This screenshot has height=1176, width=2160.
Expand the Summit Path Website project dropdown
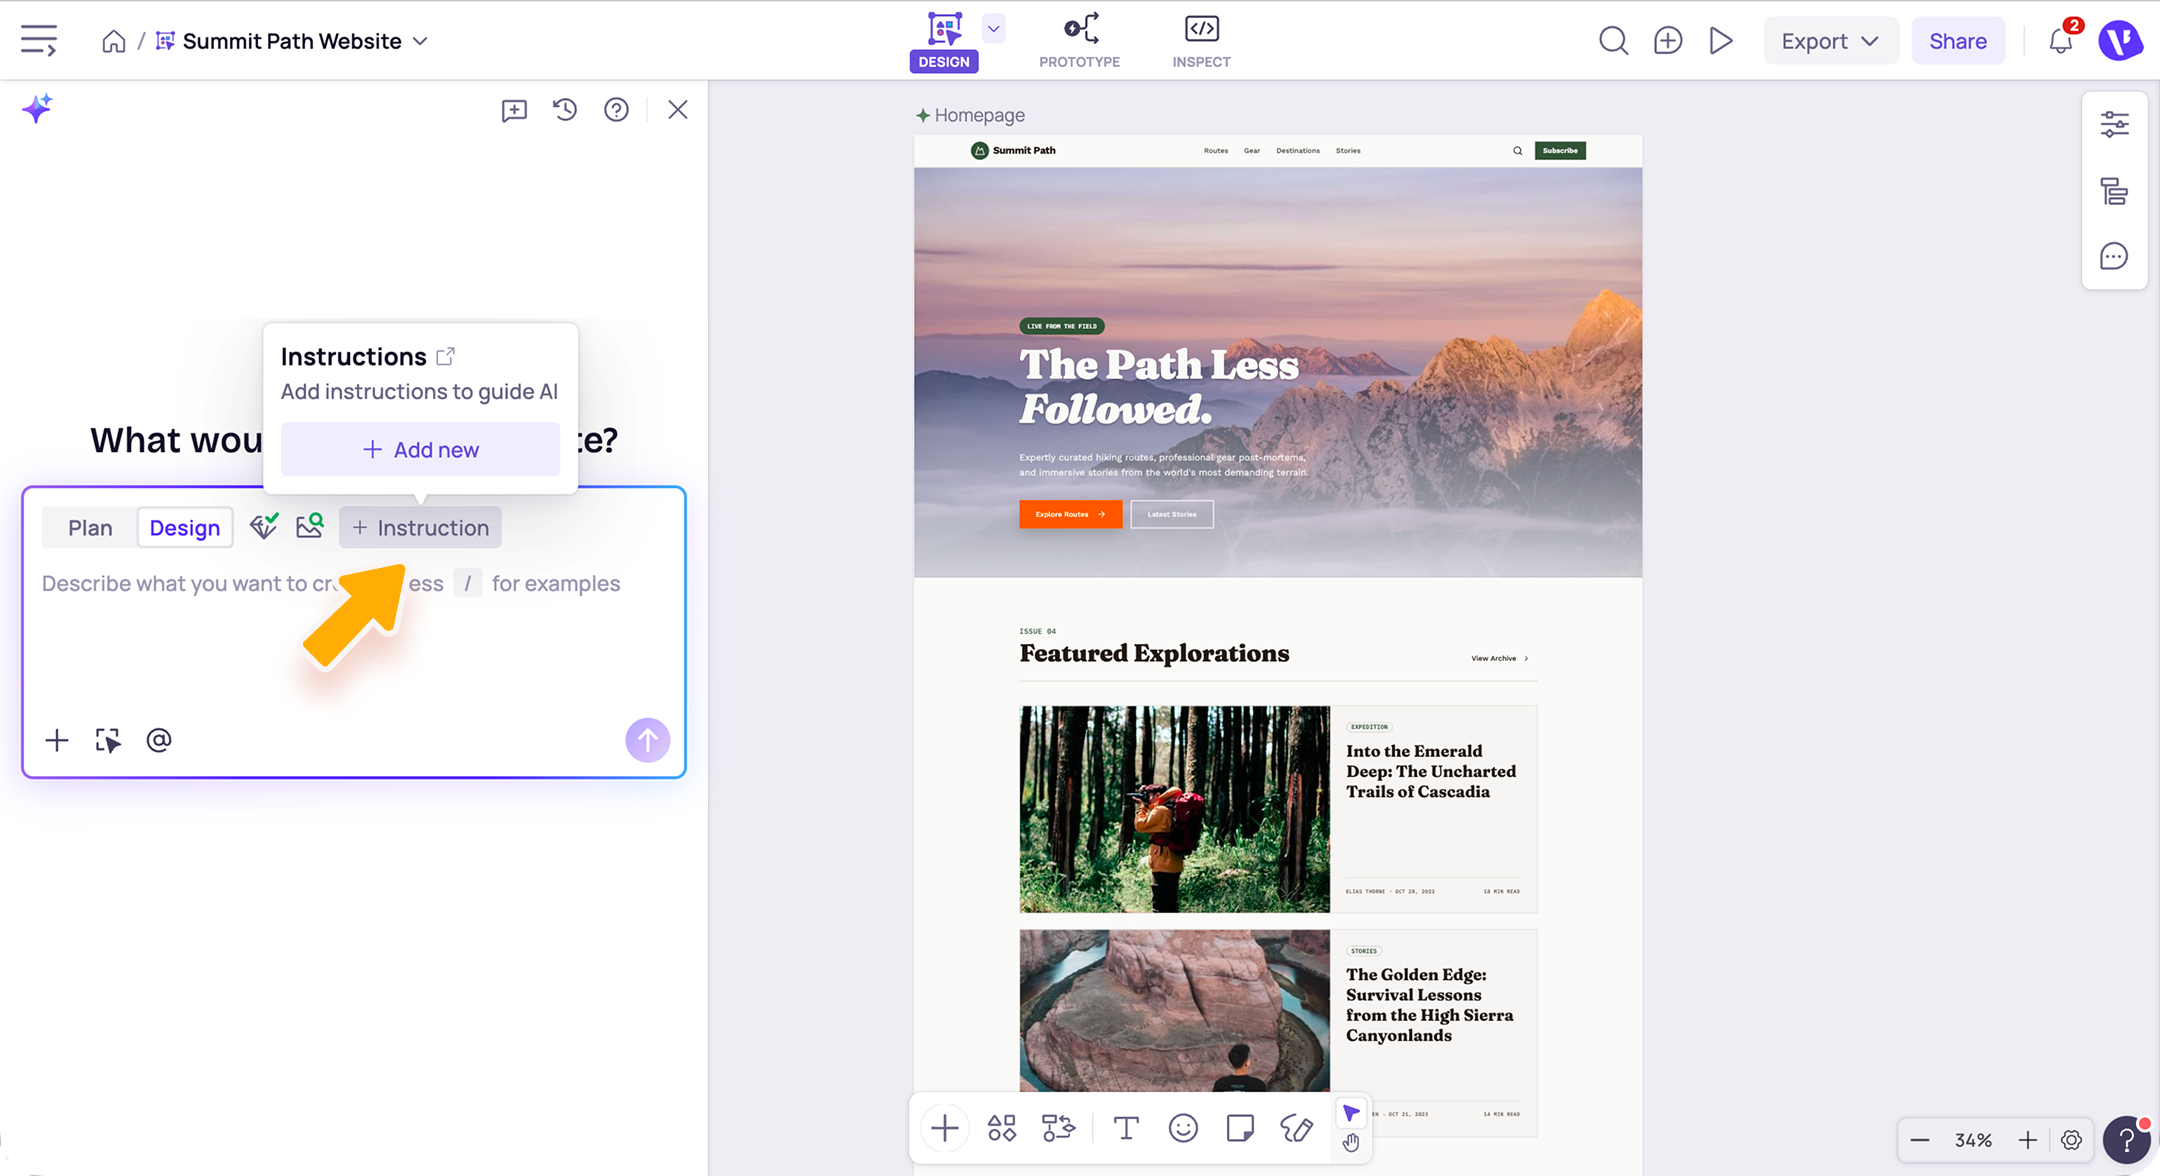[x=420, y=41]
